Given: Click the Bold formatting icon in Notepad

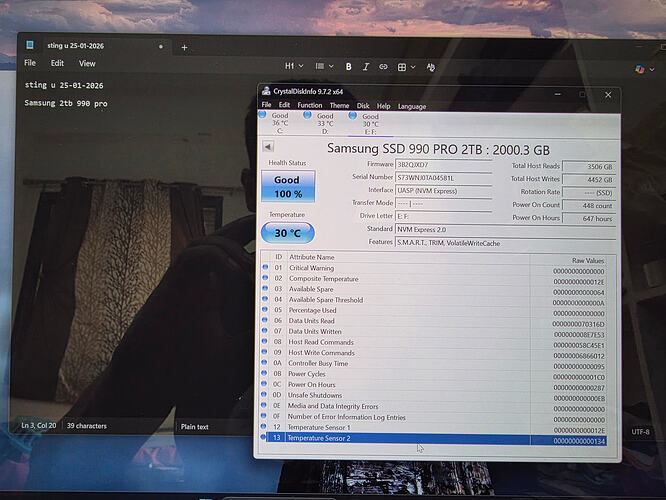Looking at the screenshot, I should pos(349,66).
